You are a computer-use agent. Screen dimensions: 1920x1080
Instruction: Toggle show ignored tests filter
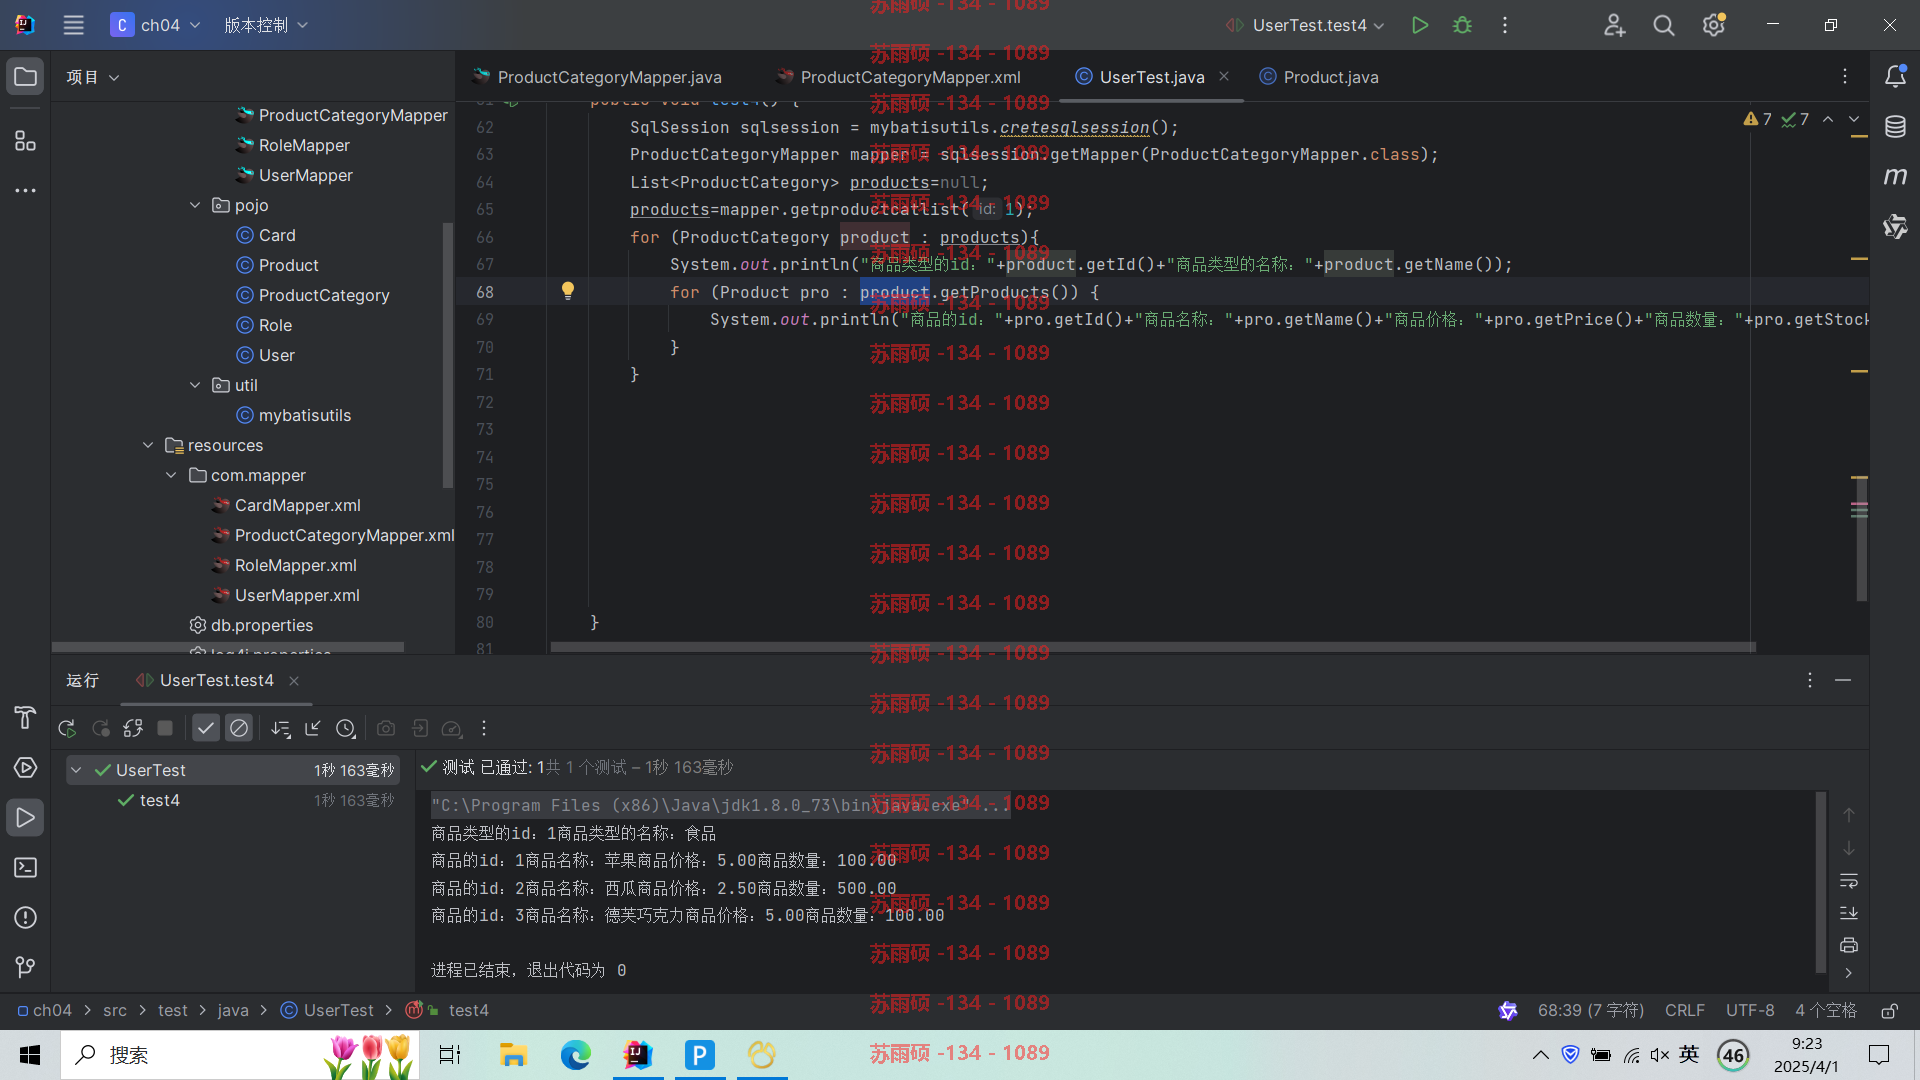pos(239,729)
